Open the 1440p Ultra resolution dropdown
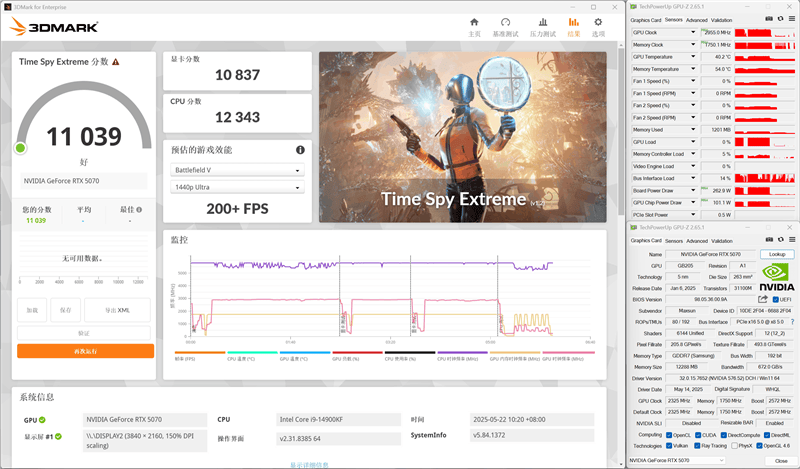Screen dimensions: 800x469 [237, 187]
